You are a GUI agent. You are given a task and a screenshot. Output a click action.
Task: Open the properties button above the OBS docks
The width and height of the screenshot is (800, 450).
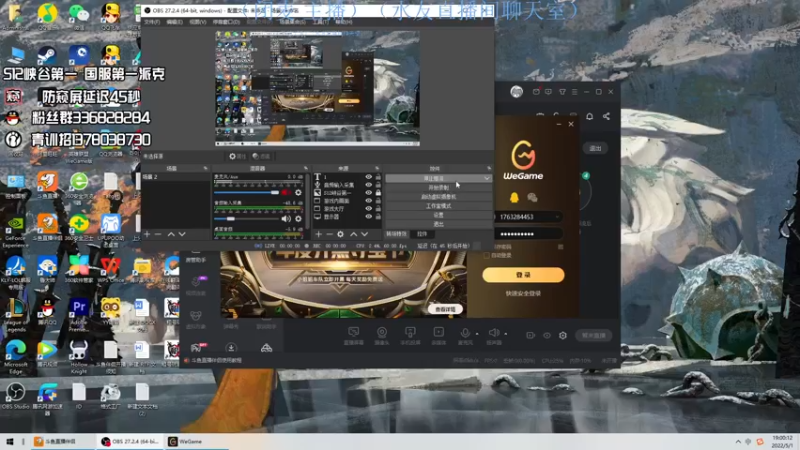237,156
